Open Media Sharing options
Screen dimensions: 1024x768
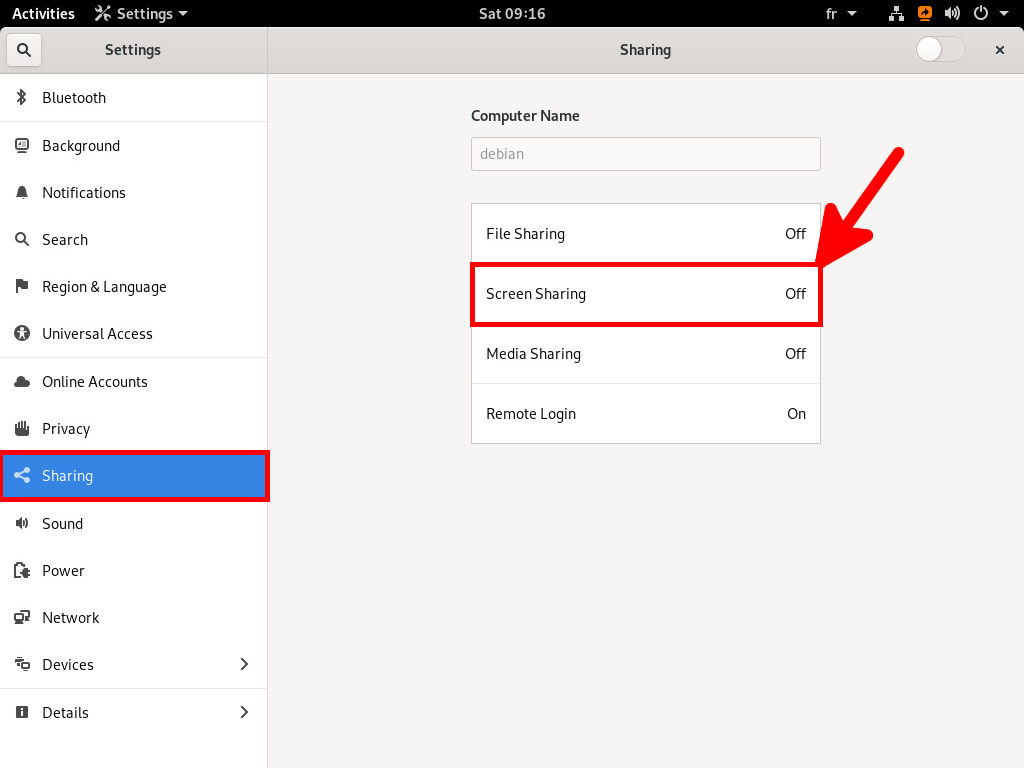pos(645,354)
